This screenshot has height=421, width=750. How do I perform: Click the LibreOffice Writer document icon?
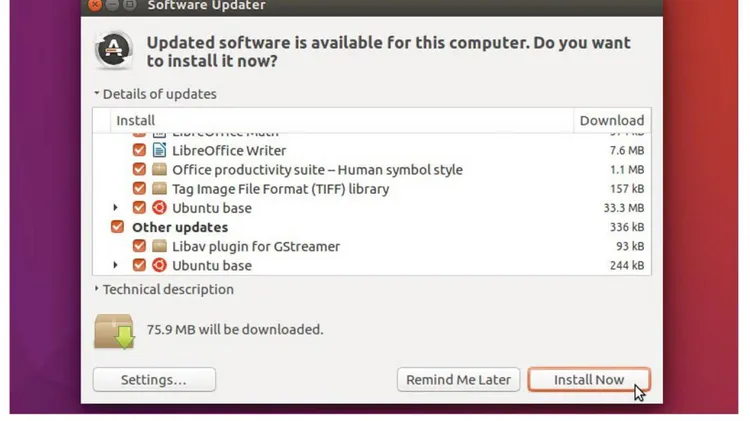(159, 150)
